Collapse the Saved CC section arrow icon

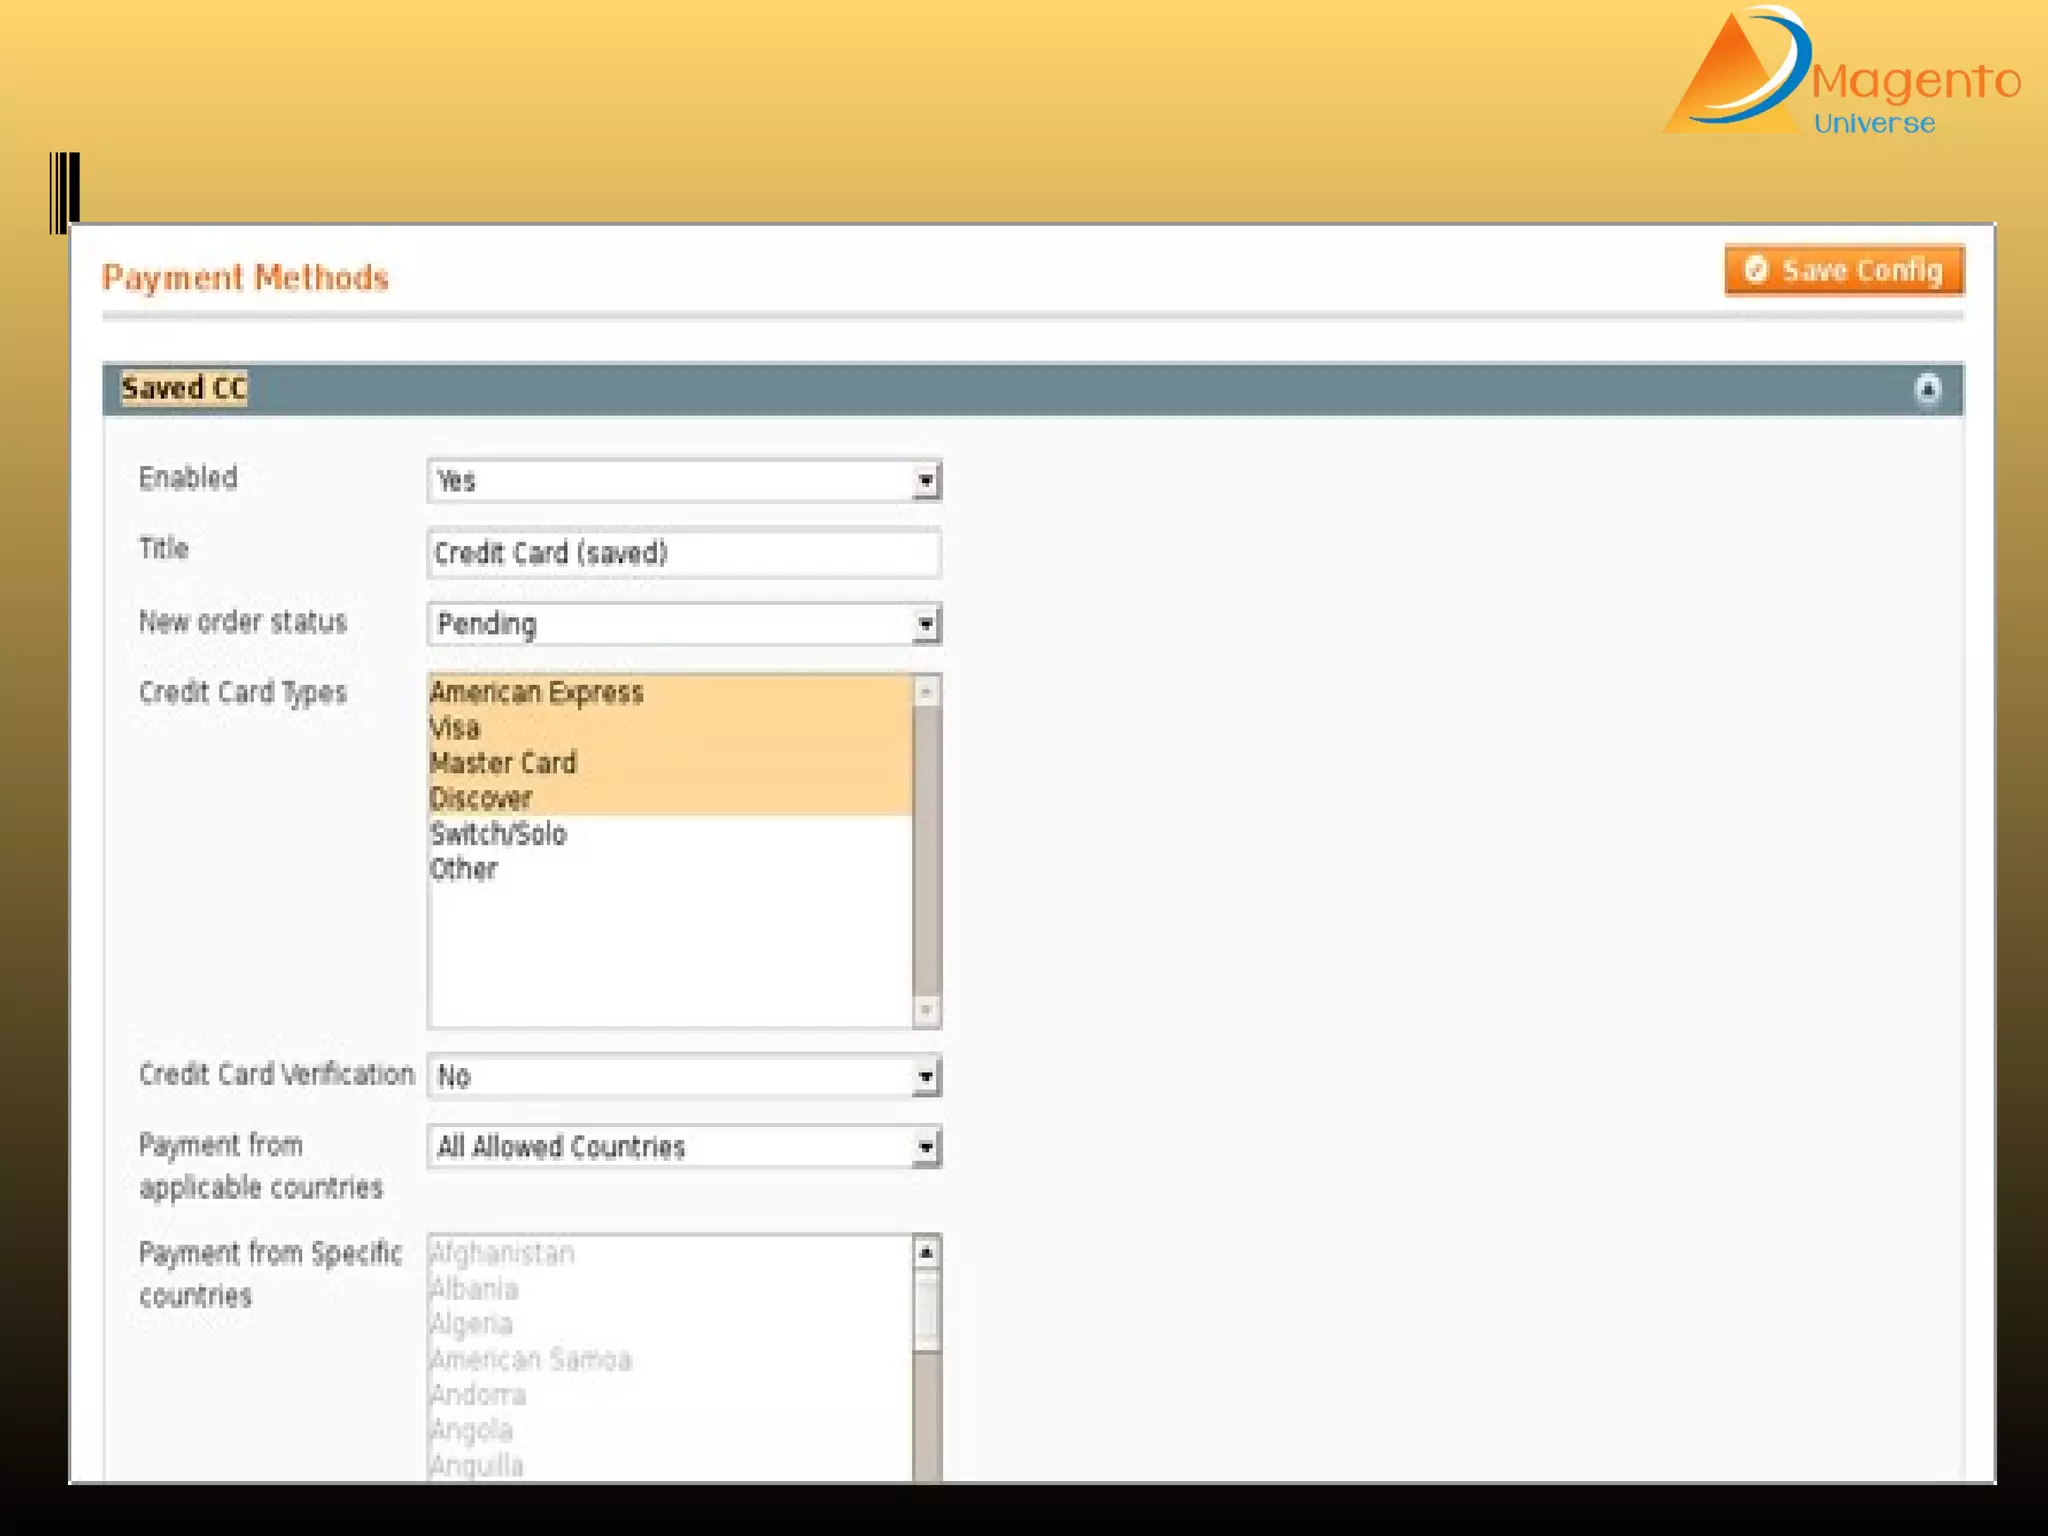click(1927, 388)
